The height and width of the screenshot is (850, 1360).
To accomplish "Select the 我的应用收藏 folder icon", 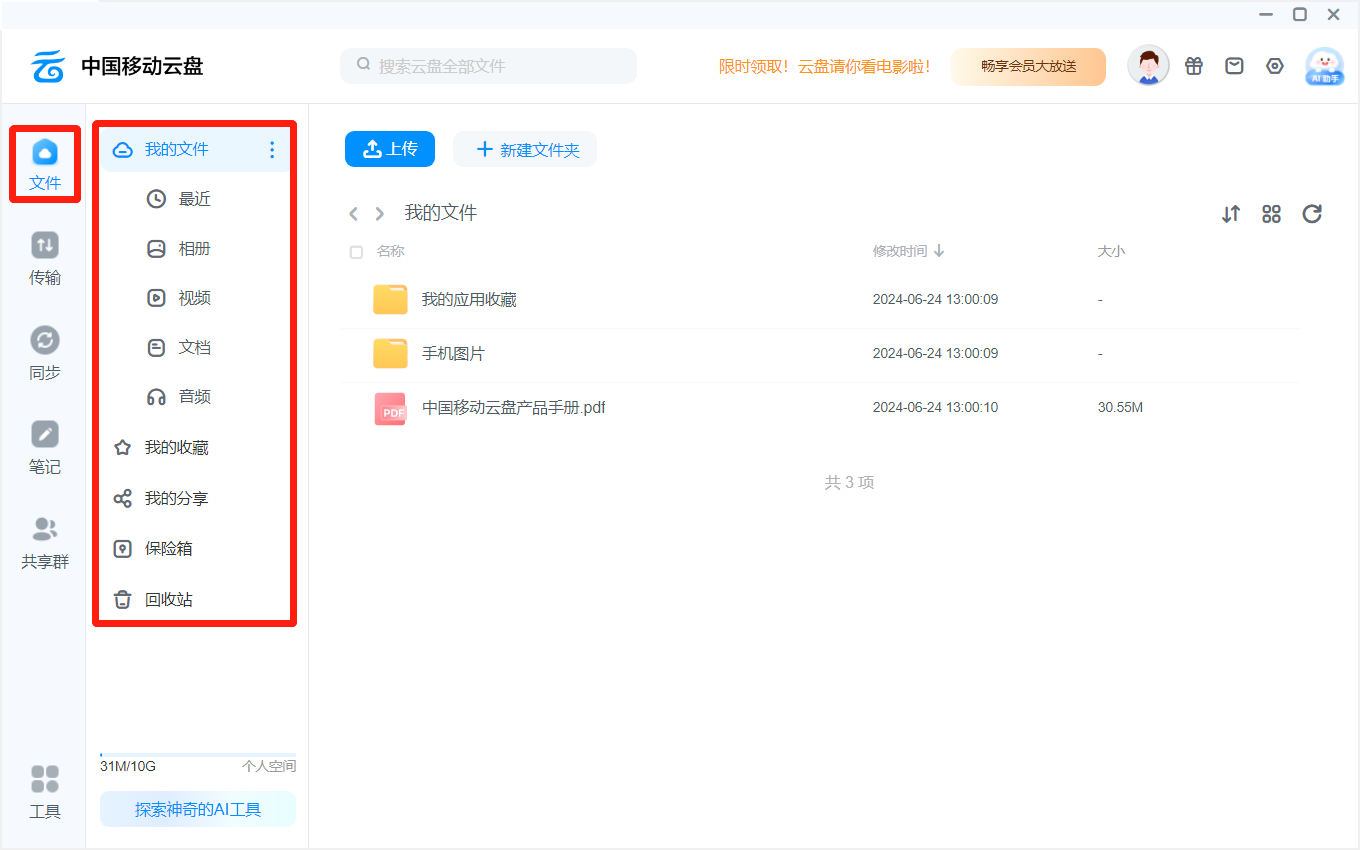I will click(390, 300).
